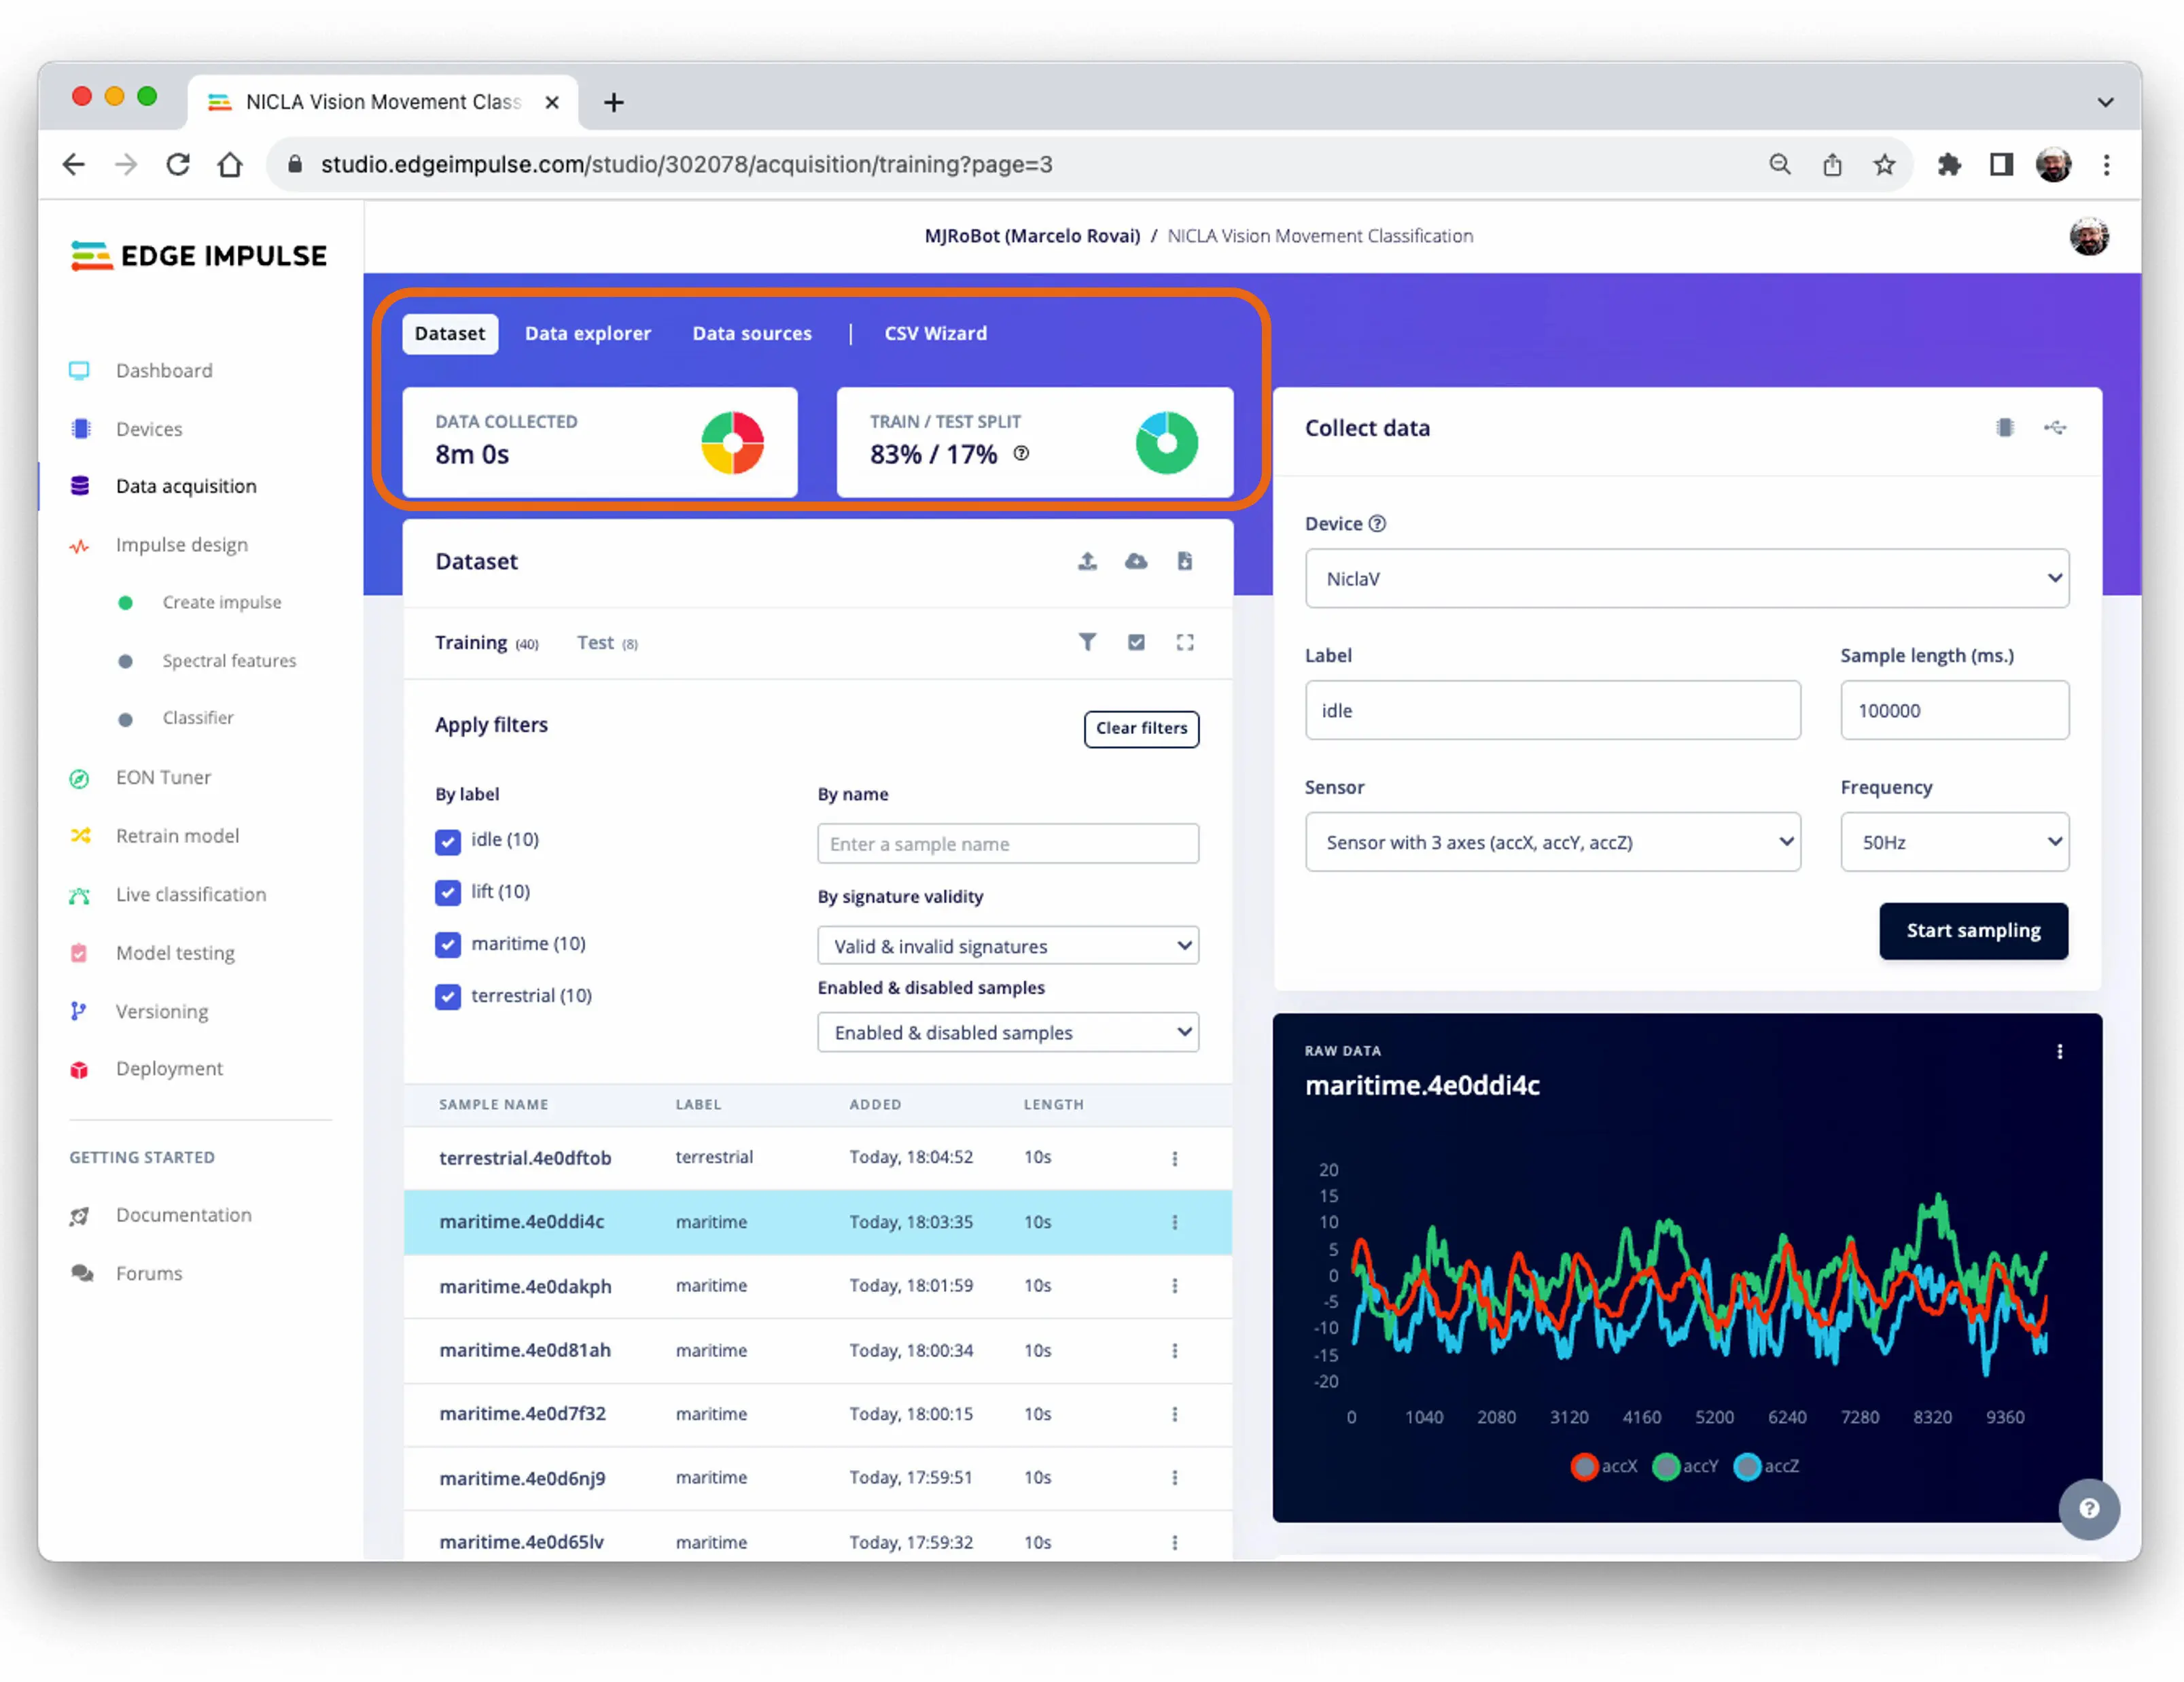This screenshot has width=2184, height=1682.
Task: Toggle the maritime (10) label checkbox
Action: pos(448,944)
